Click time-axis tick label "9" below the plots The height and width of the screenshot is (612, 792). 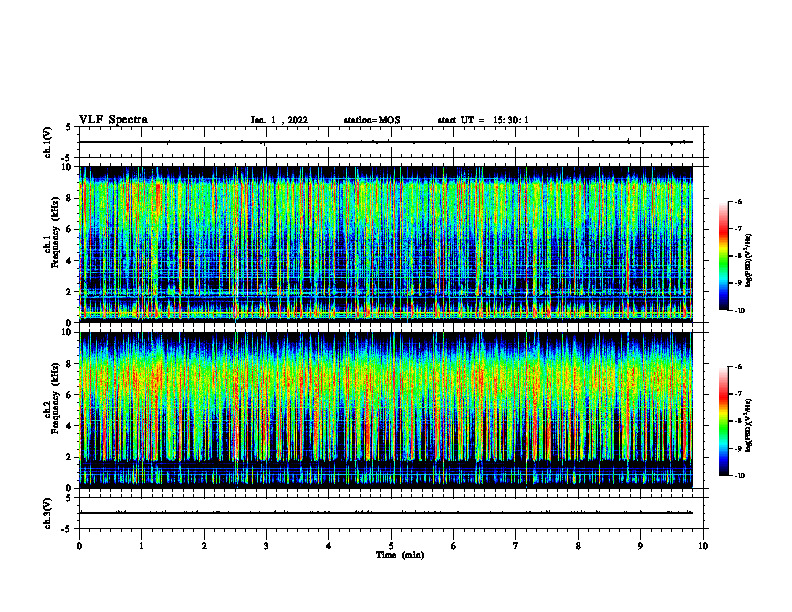pos(640,546)
